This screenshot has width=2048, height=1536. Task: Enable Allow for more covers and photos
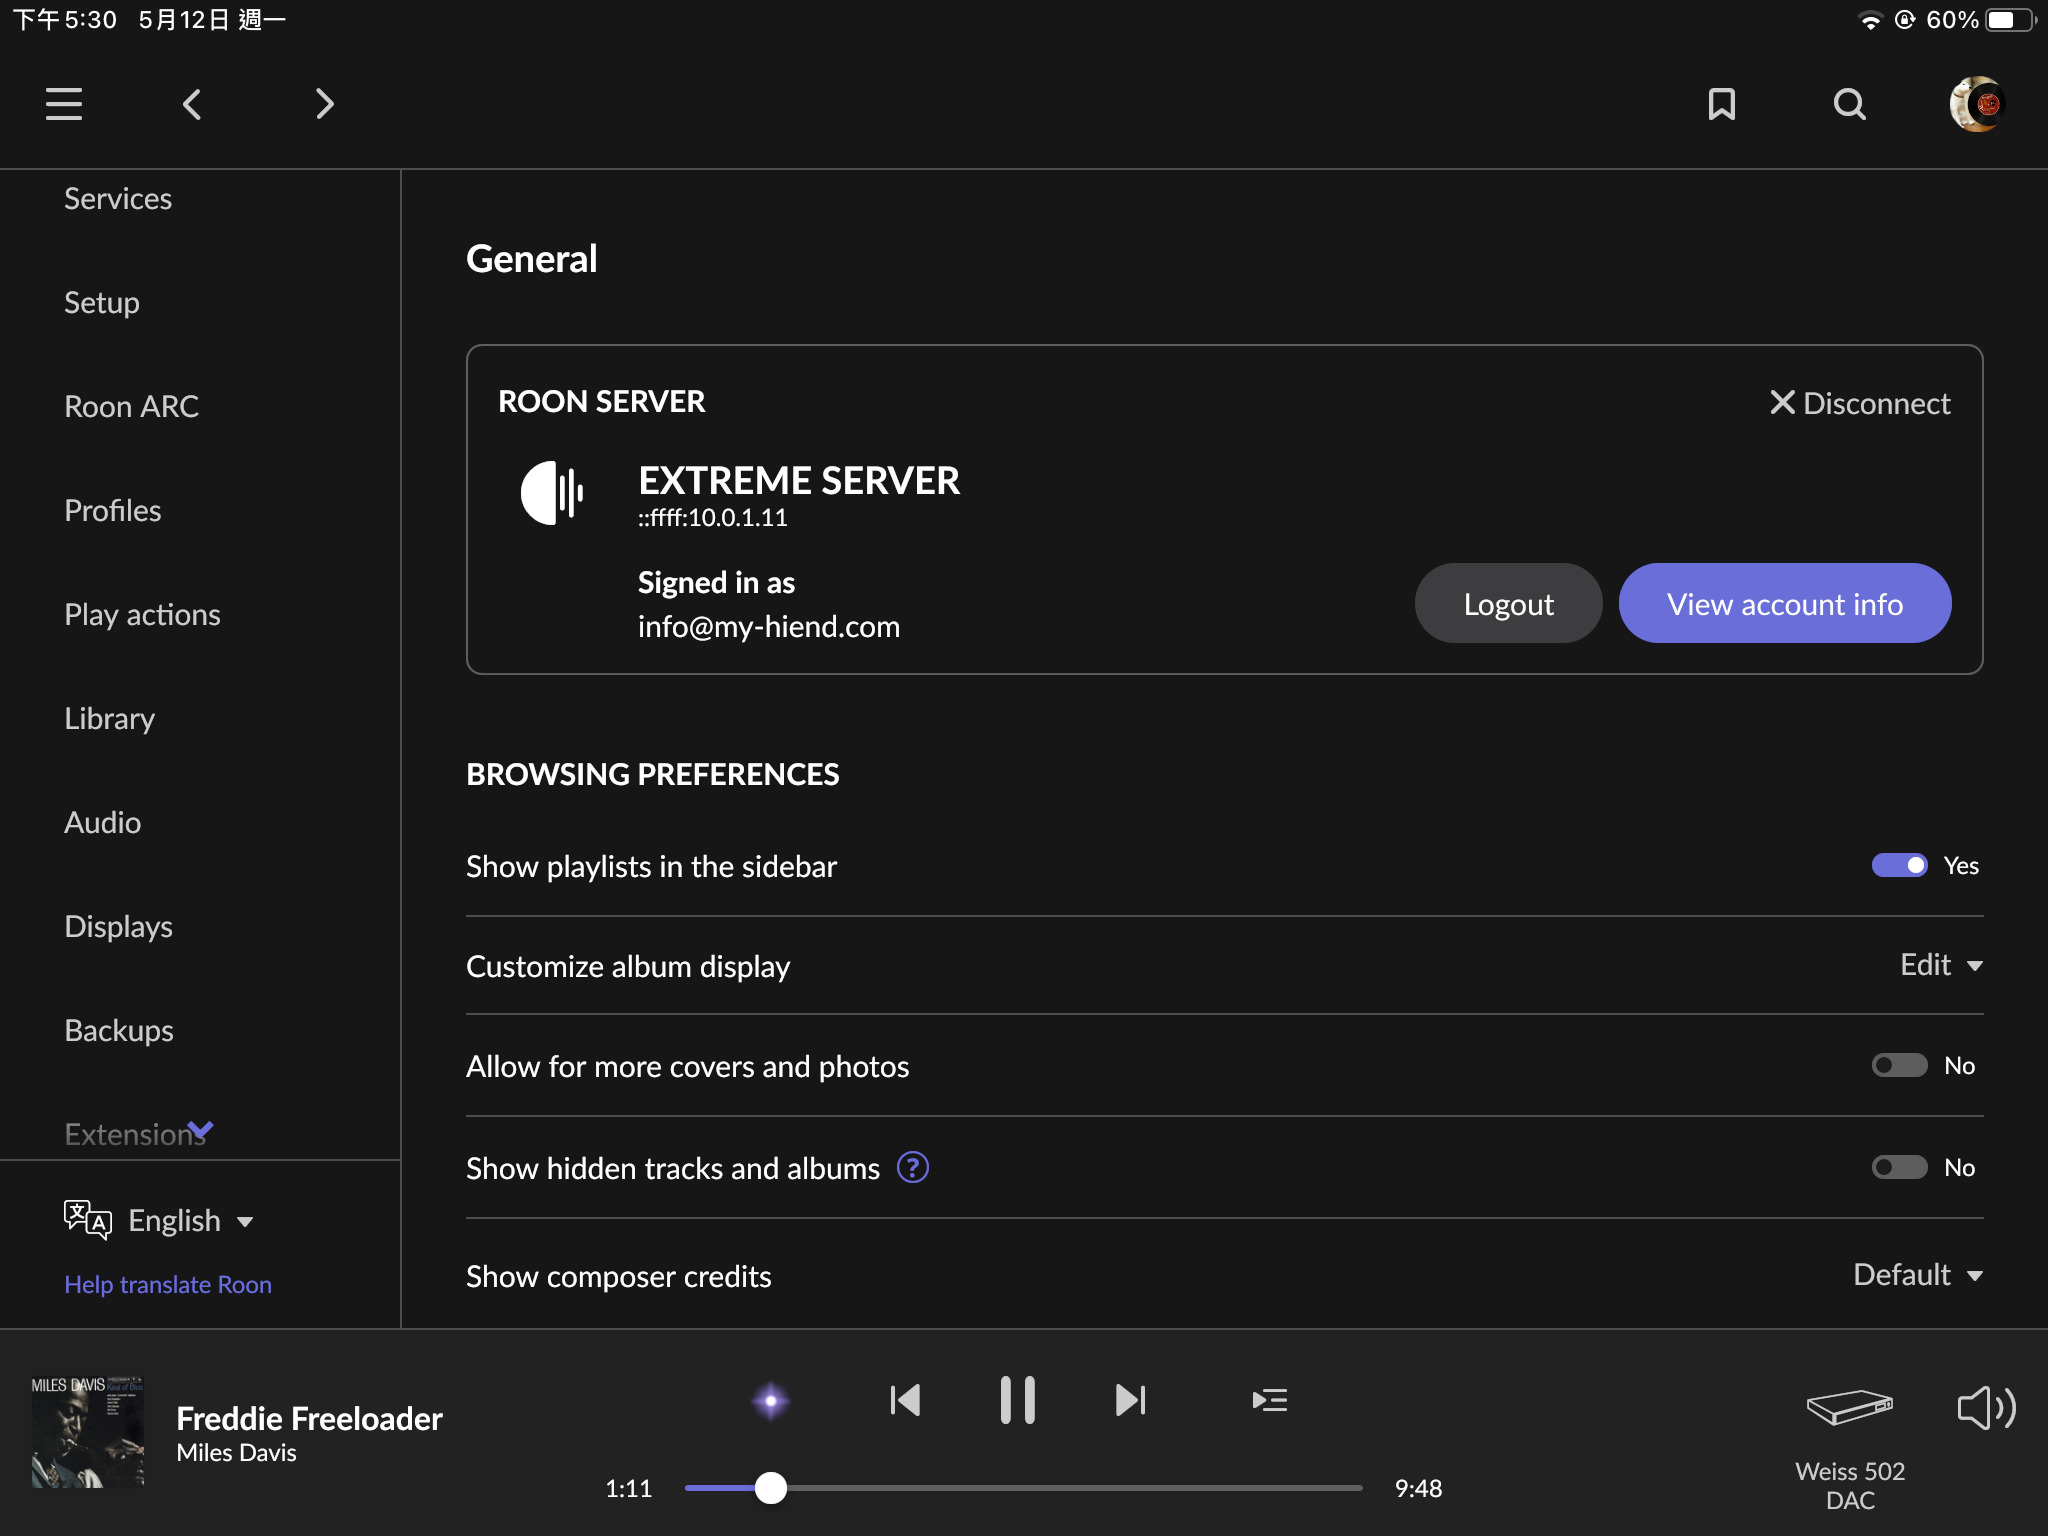(1899, 1065)
